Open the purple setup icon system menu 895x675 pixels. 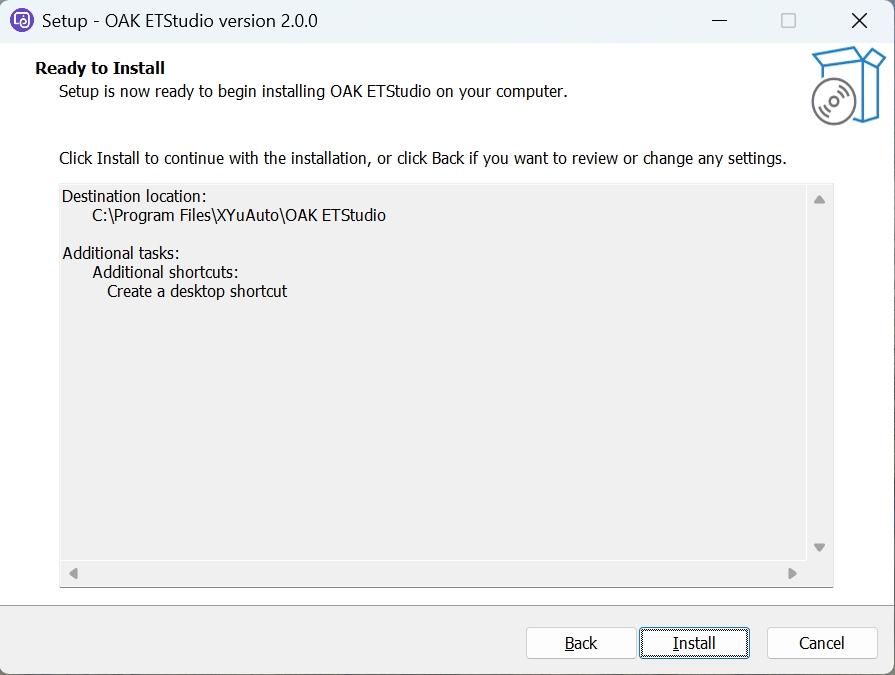[22, 20]
